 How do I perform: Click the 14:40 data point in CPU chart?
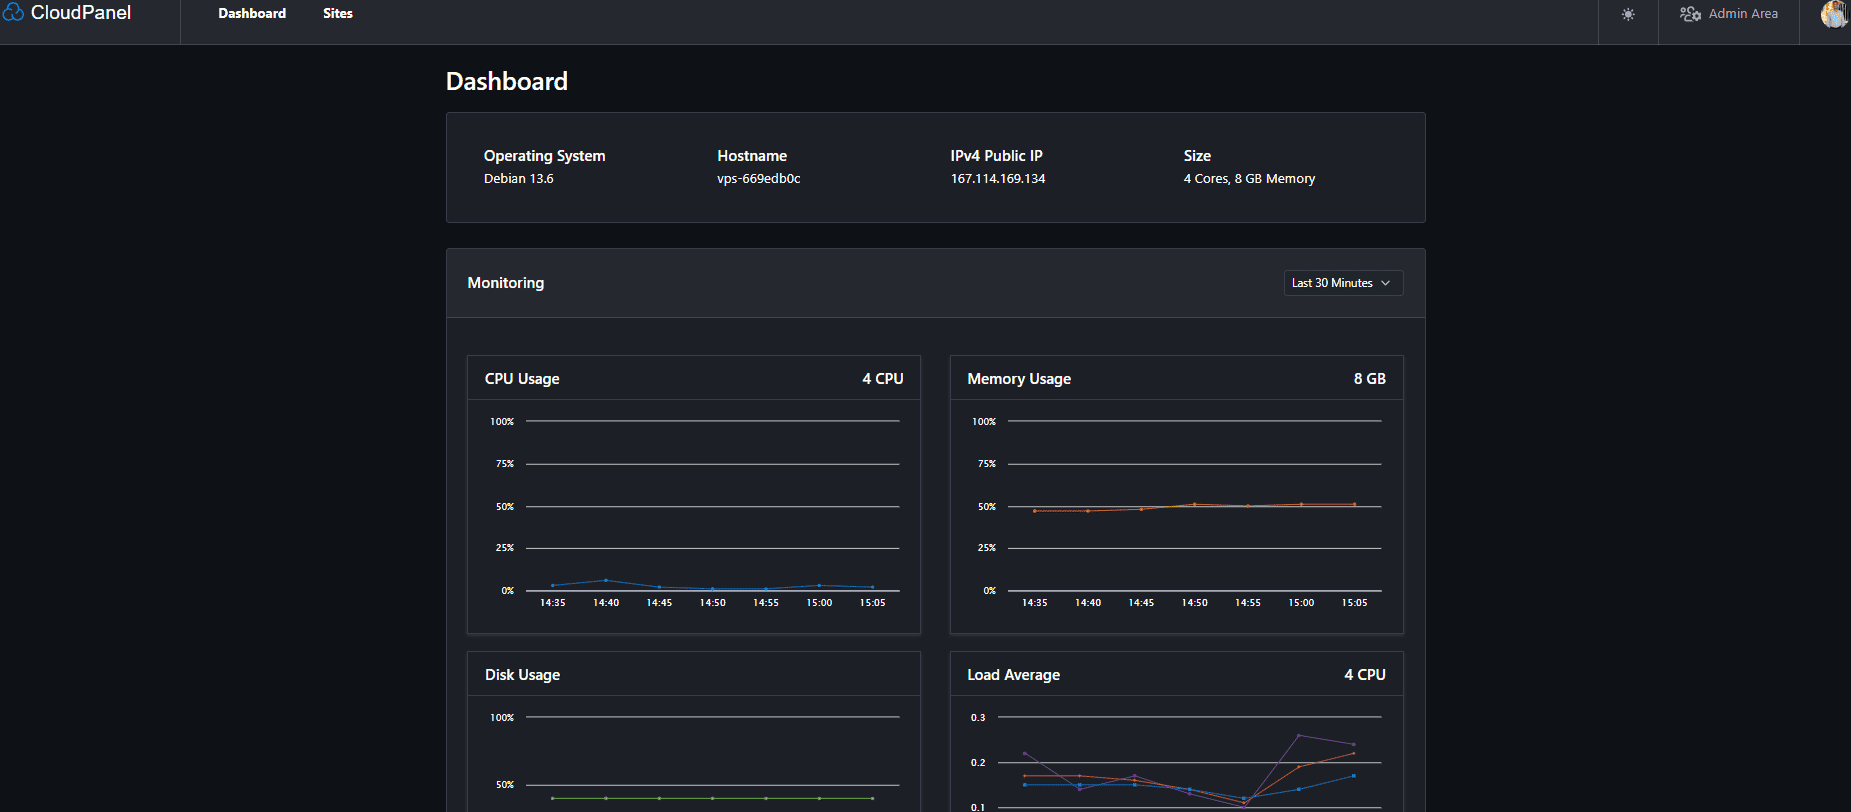606,580
